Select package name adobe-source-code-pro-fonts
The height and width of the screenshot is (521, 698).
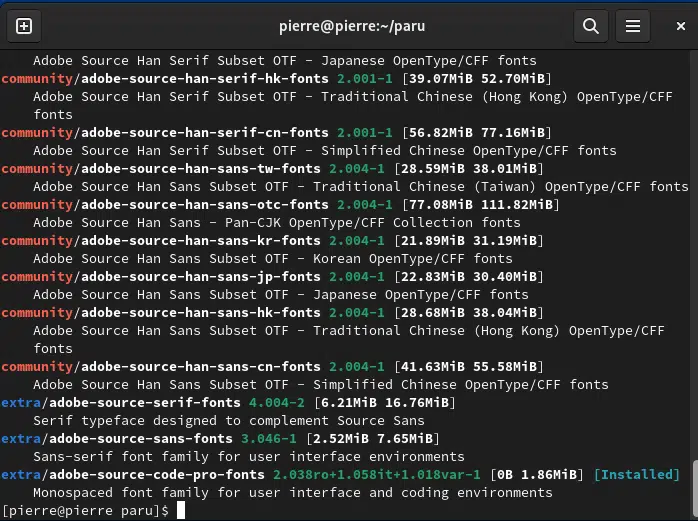157,475
